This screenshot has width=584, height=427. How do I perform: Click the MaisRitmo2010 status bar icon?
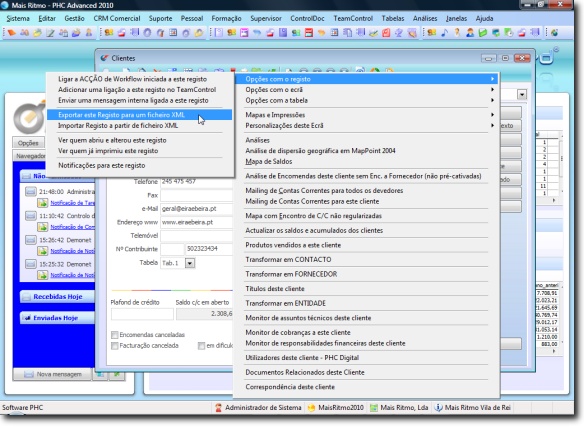click(311, 408)
